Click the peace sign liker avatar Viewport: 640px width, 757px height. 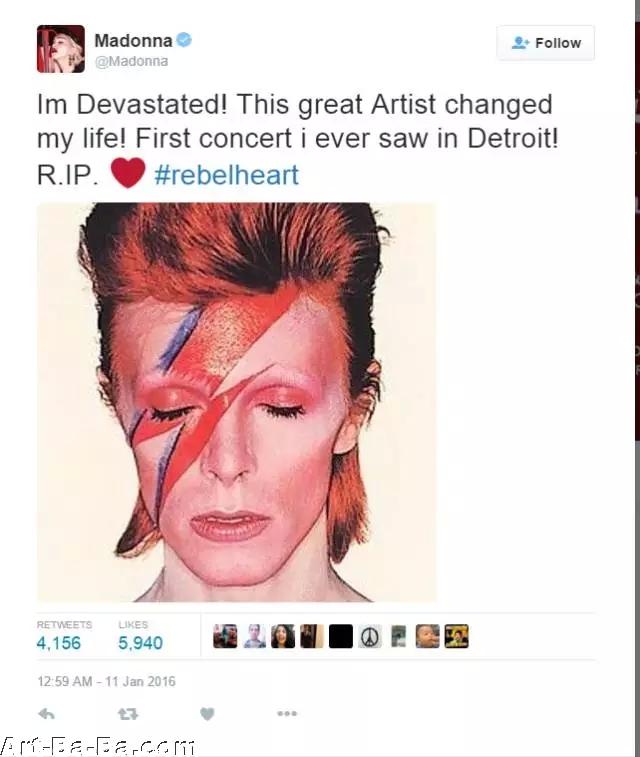click(370, 636)
